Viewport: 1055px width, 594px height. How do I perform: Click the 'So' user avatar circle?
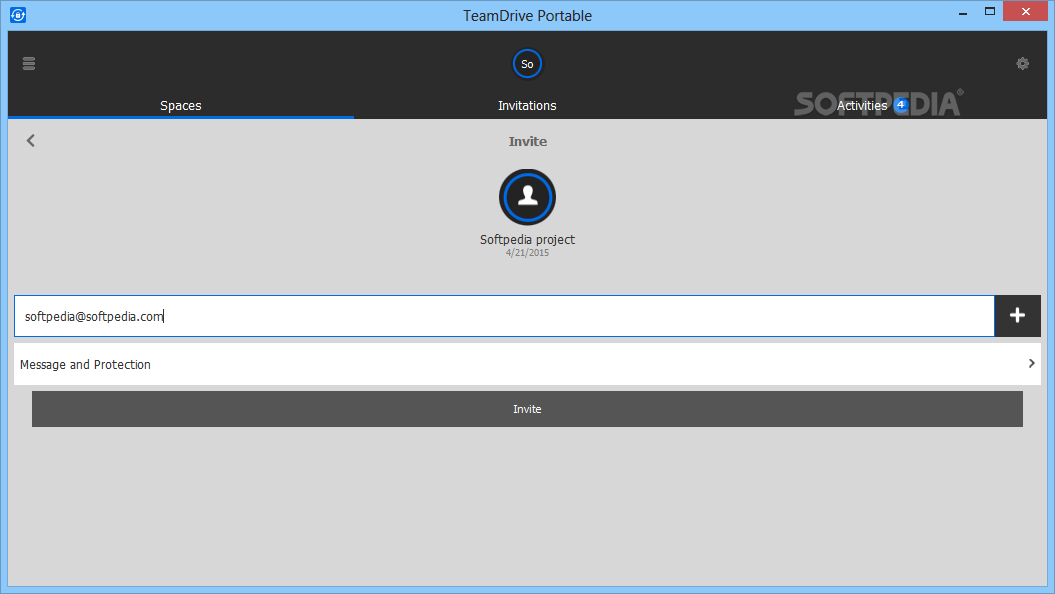point(528,64)
